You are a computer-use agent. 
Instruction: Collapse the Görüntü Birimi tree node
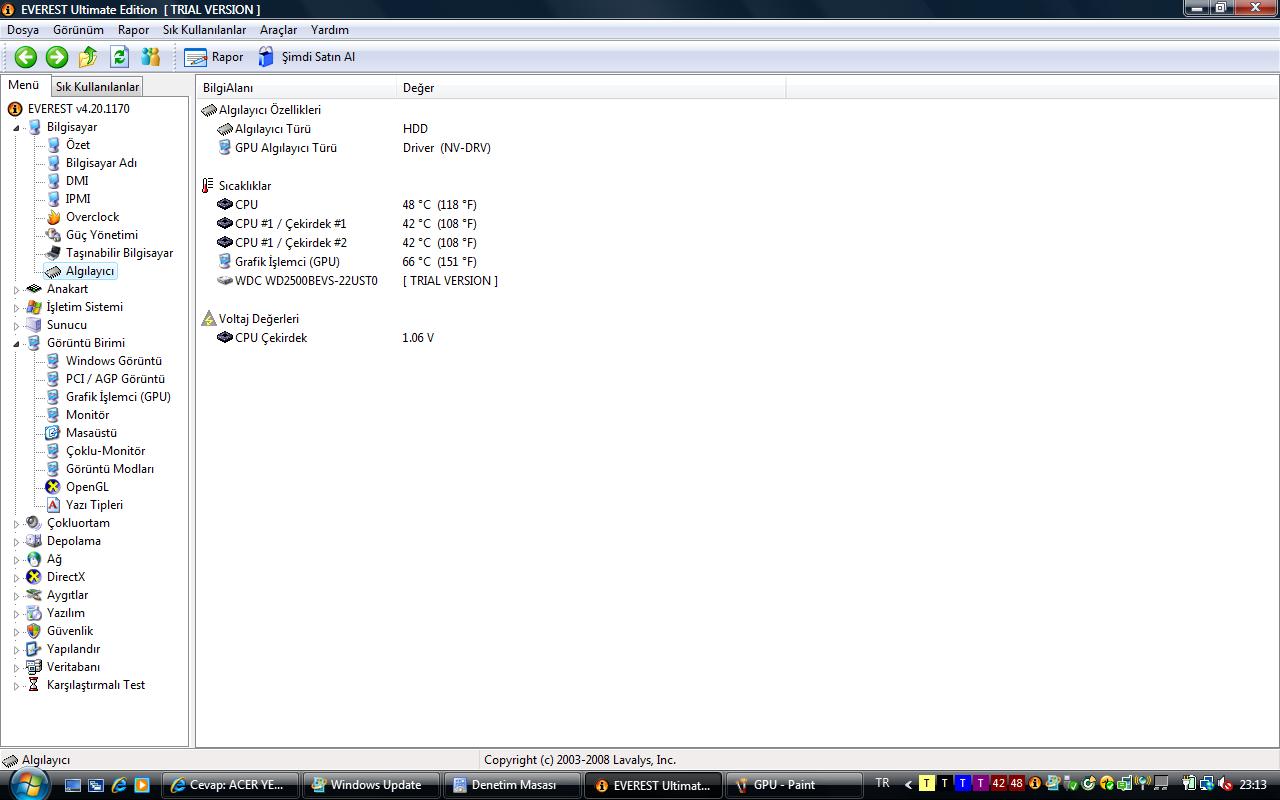(16, 344)
